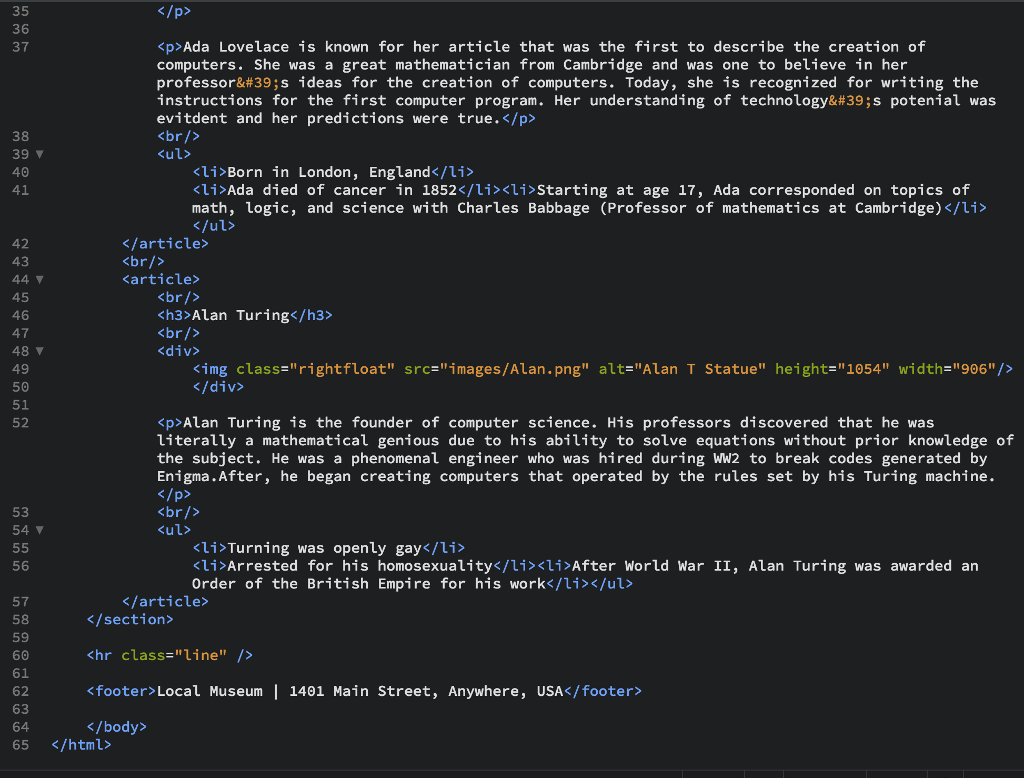This screenshot has width=1024, height=778.
Task: Click the closing </html> tag on line 65
Action: pyautogui.click(x=80, y=745)
